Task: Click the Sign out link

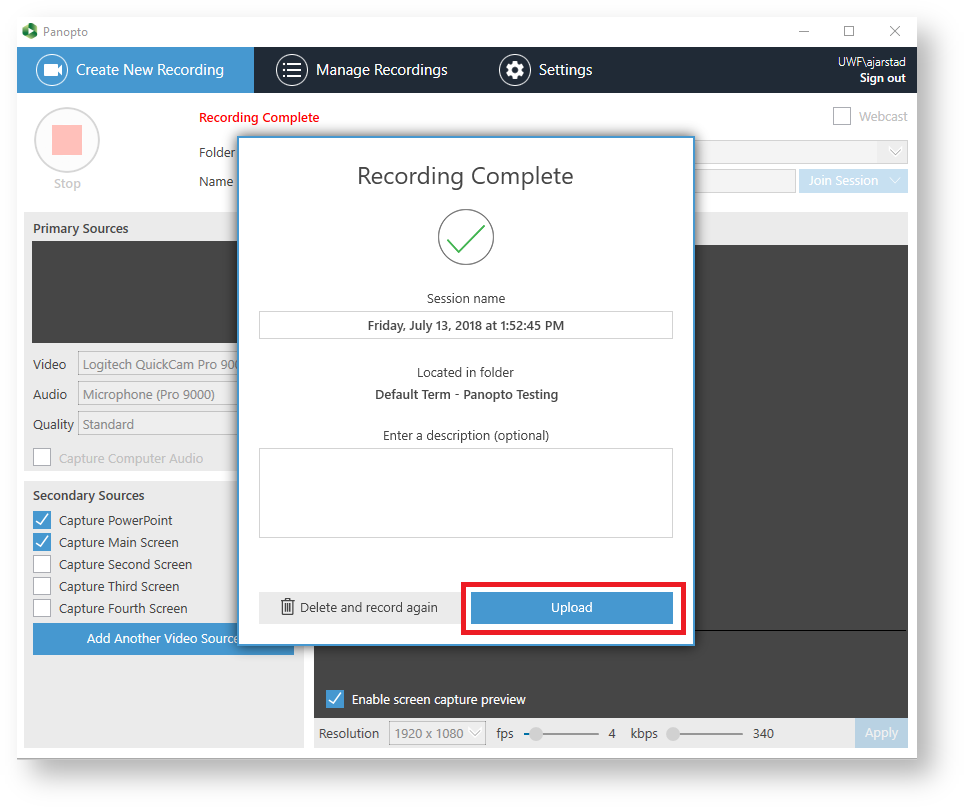Action: [883, 78]
